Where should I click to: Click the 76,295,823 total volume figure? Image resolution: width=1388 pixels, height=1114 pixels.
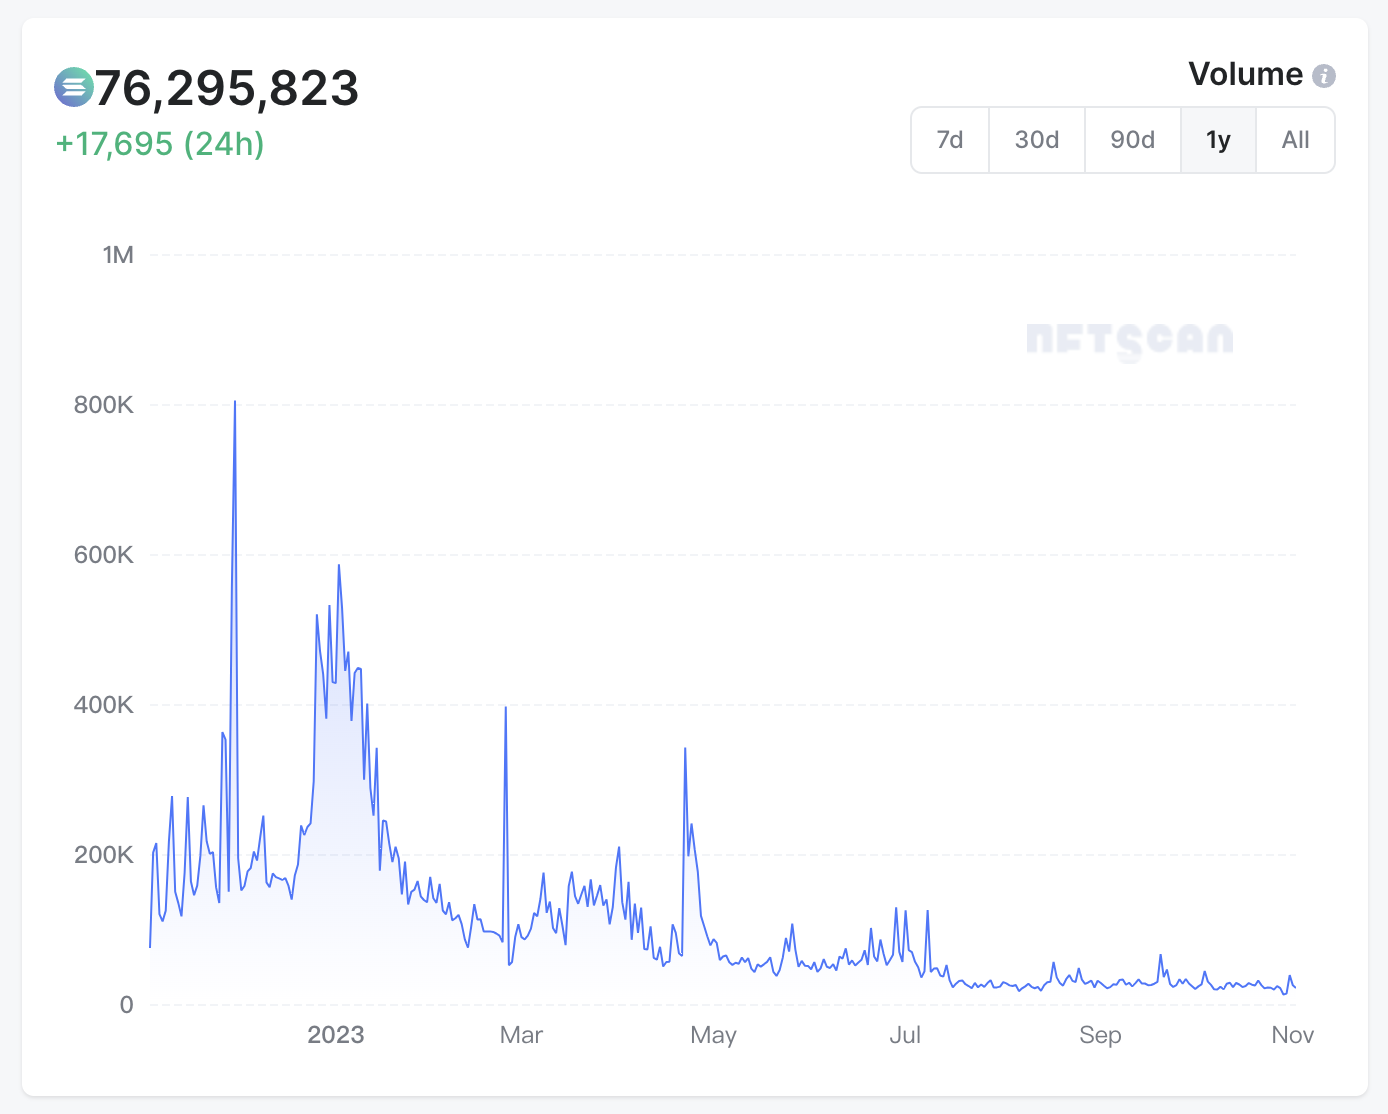pos(227,89)
